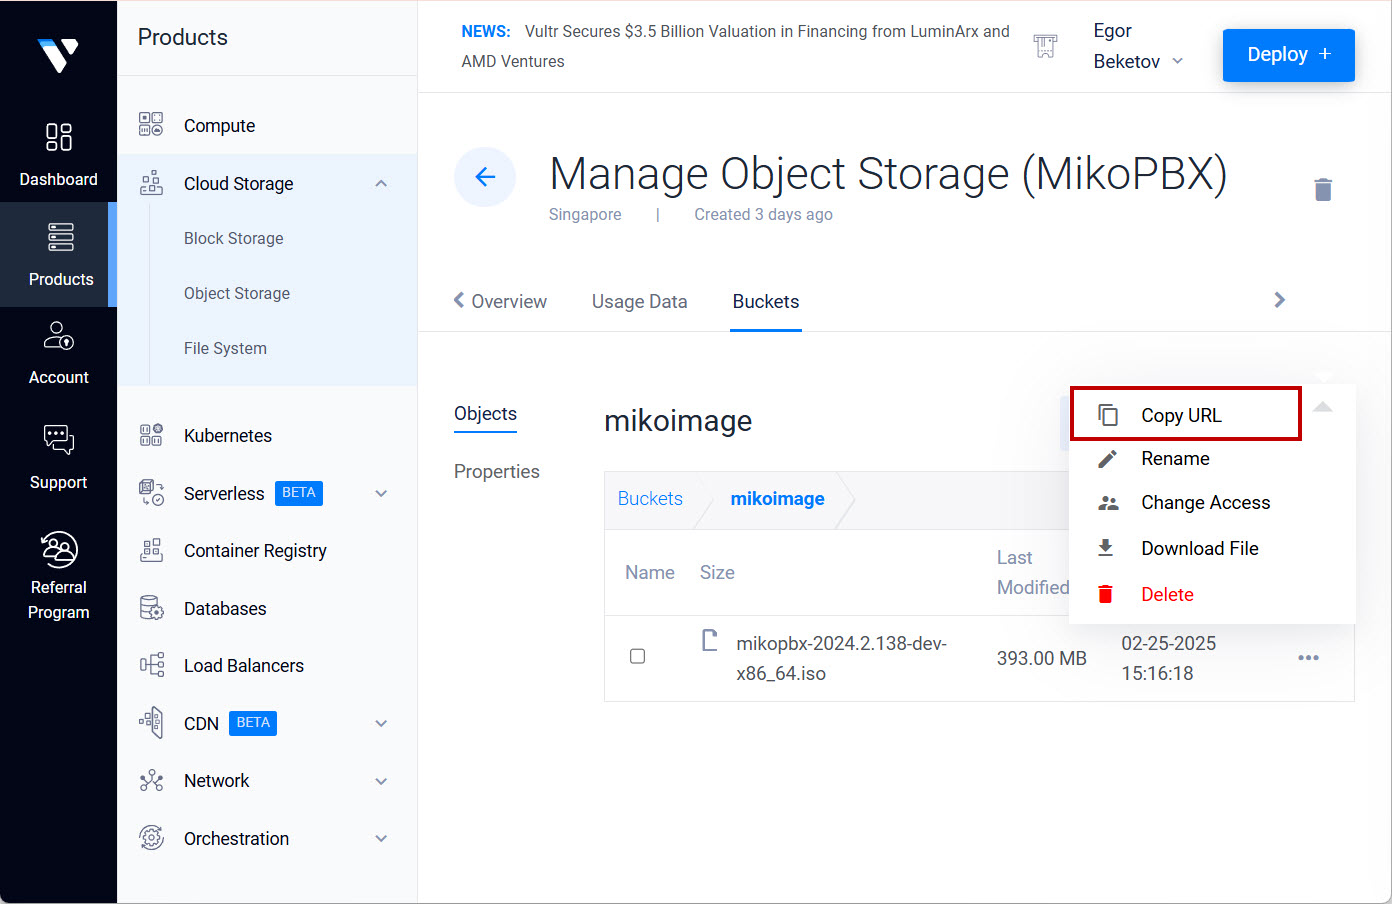The height and width of the screenshot is (904, 1392).
Task: Expand the Network menu
Action: pyautogui.click(x=381, y=781)
